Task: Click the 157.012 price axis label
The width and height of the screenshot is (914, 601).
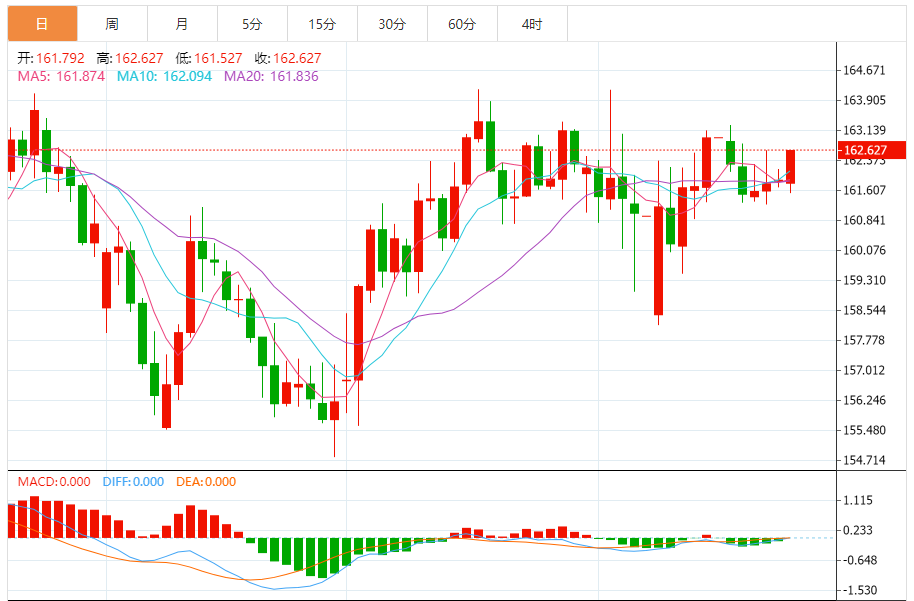Action: coord(864,370)
